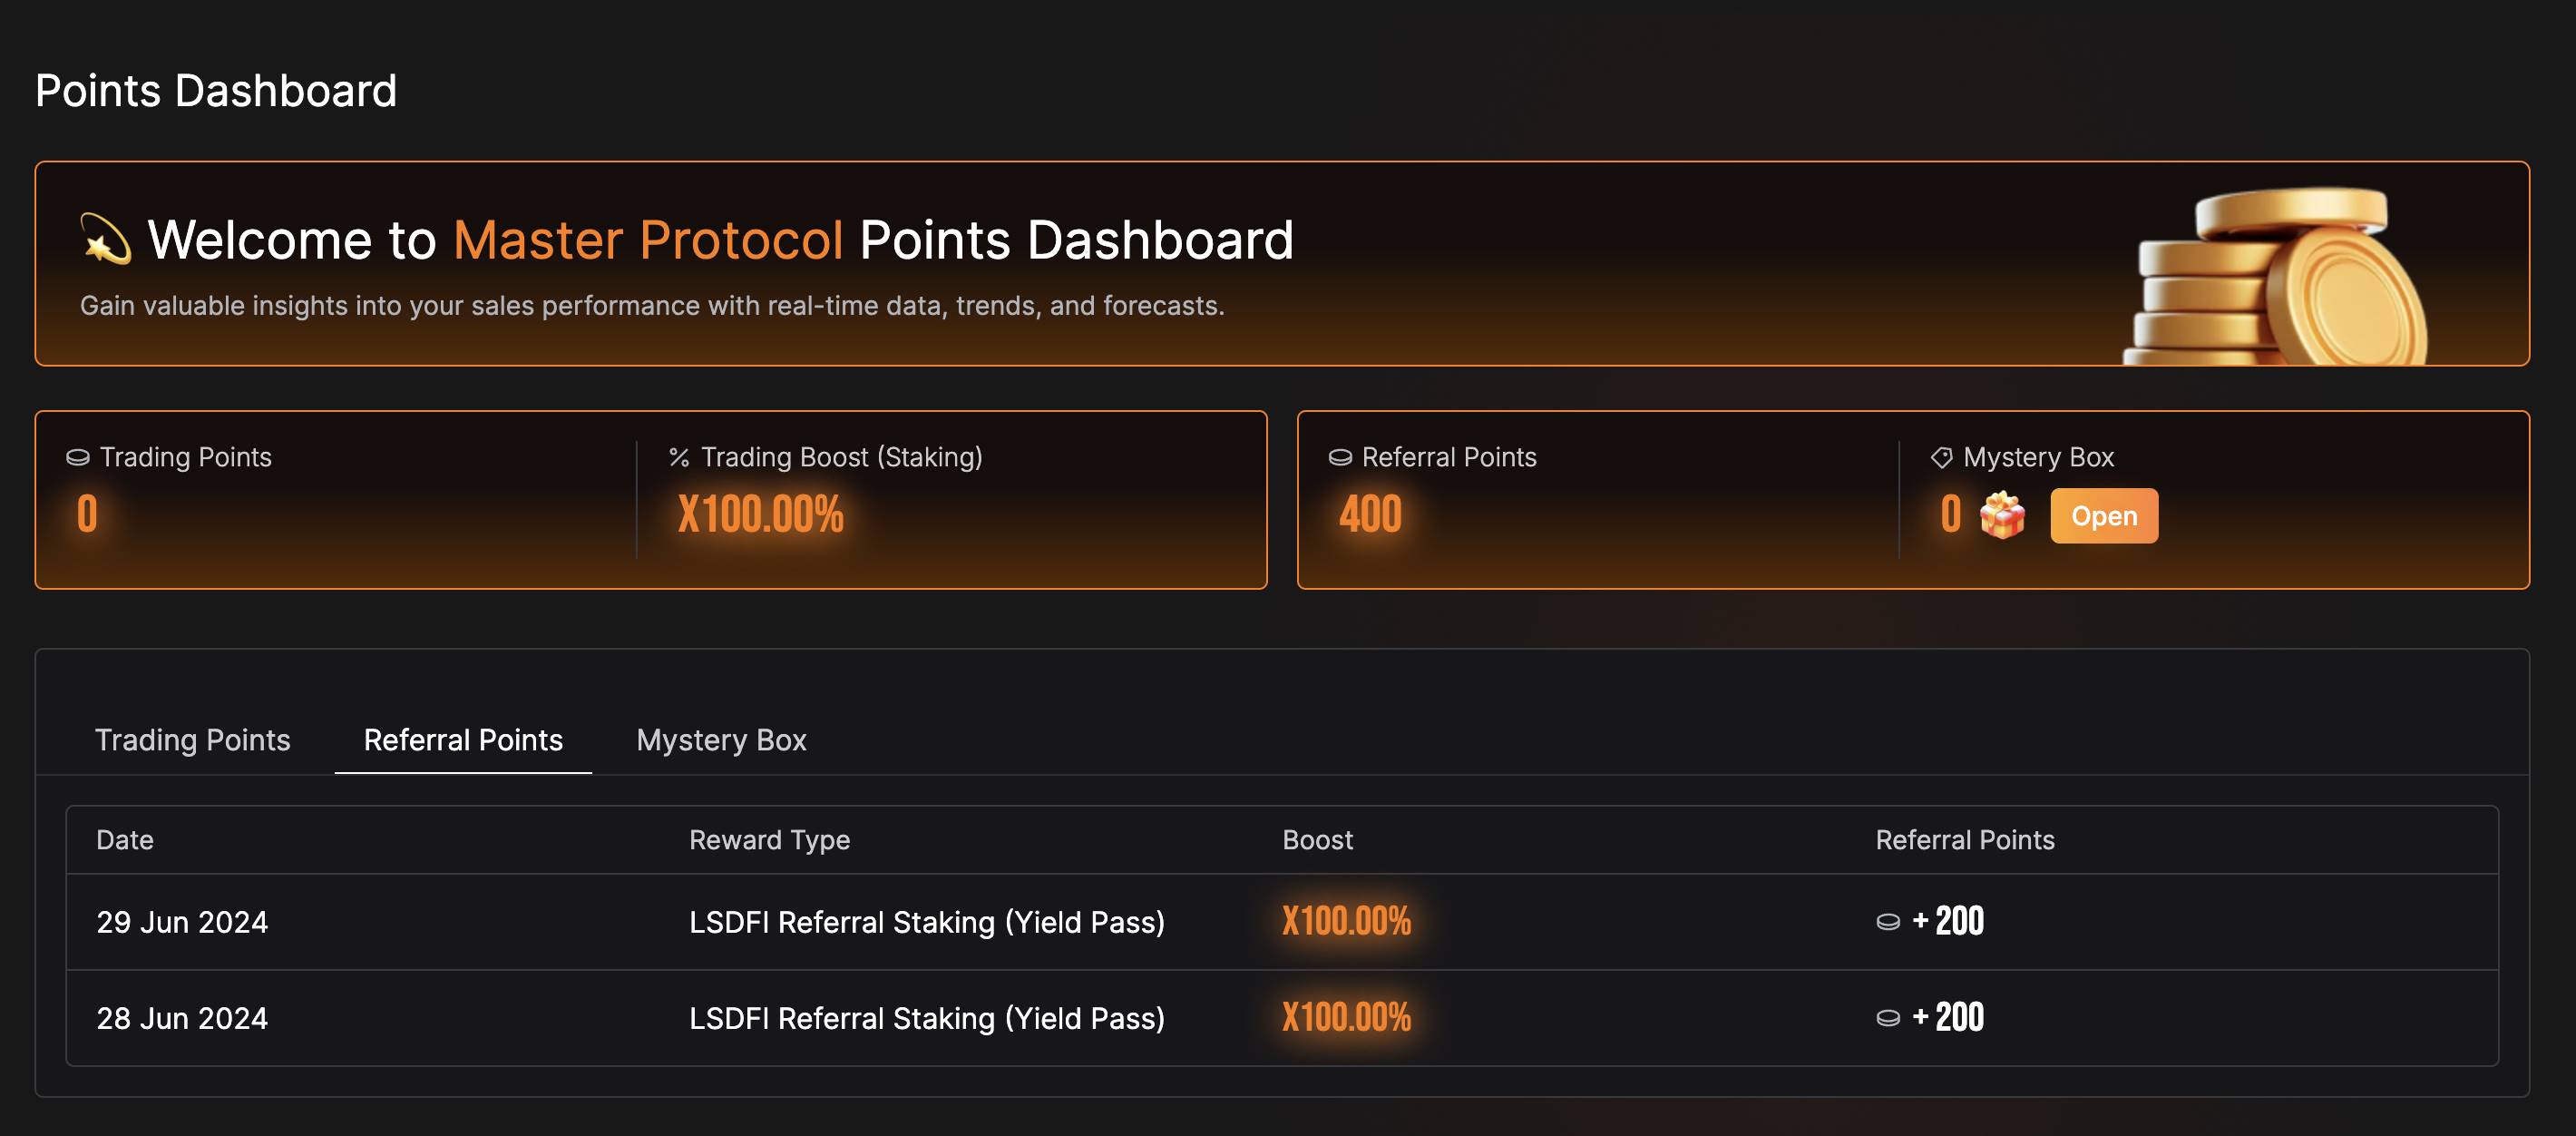
Task: Select the 28 Jun 2024 date cell
Action: coord(182,1018)
